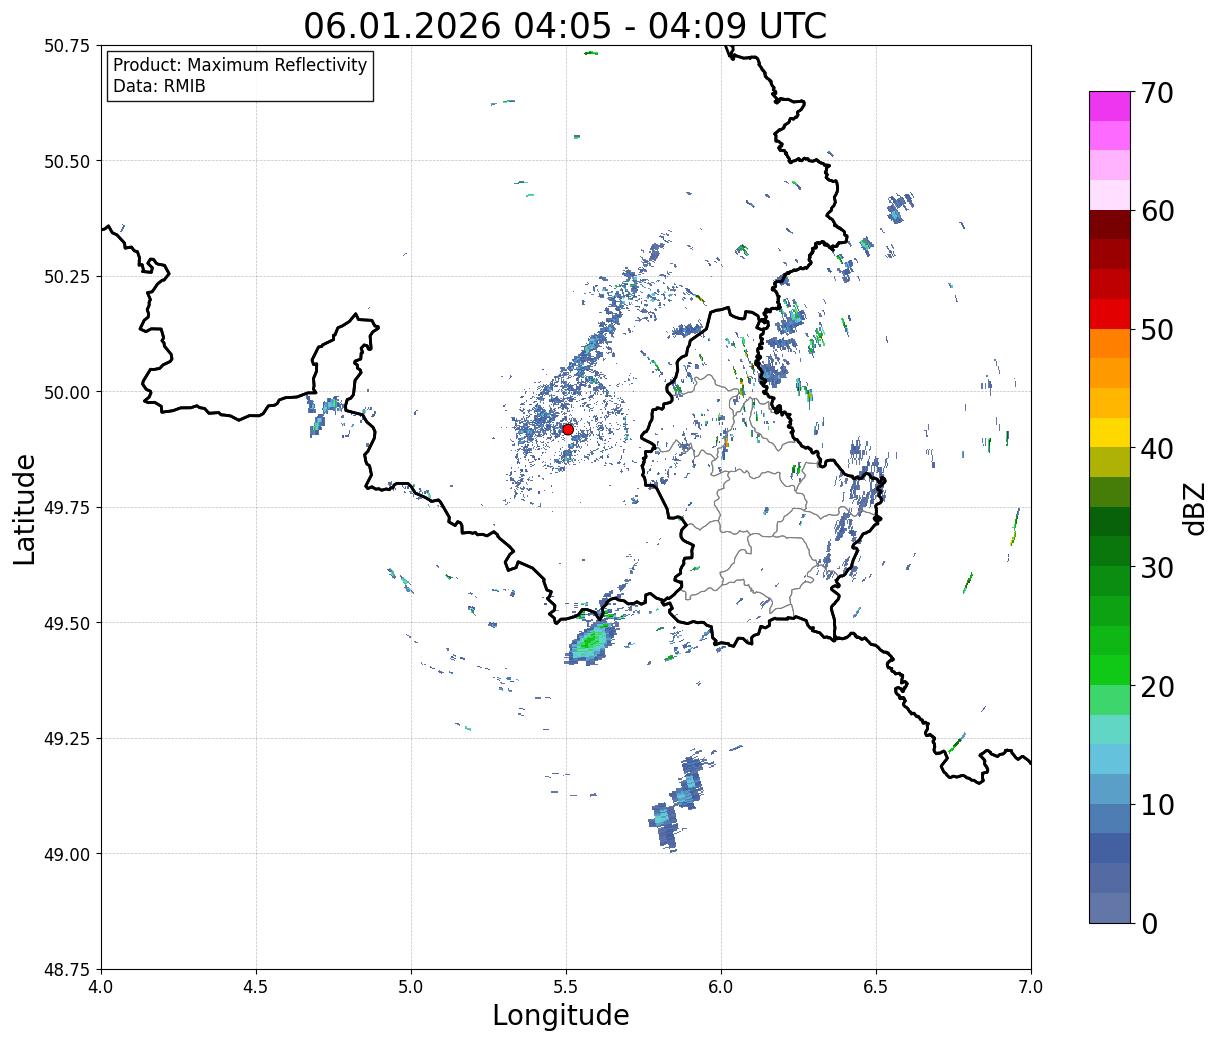This screenshot has height=1040, width=1219.
Task: Click the 50.00 latitude tick label
Action: [x=67, y=392]
